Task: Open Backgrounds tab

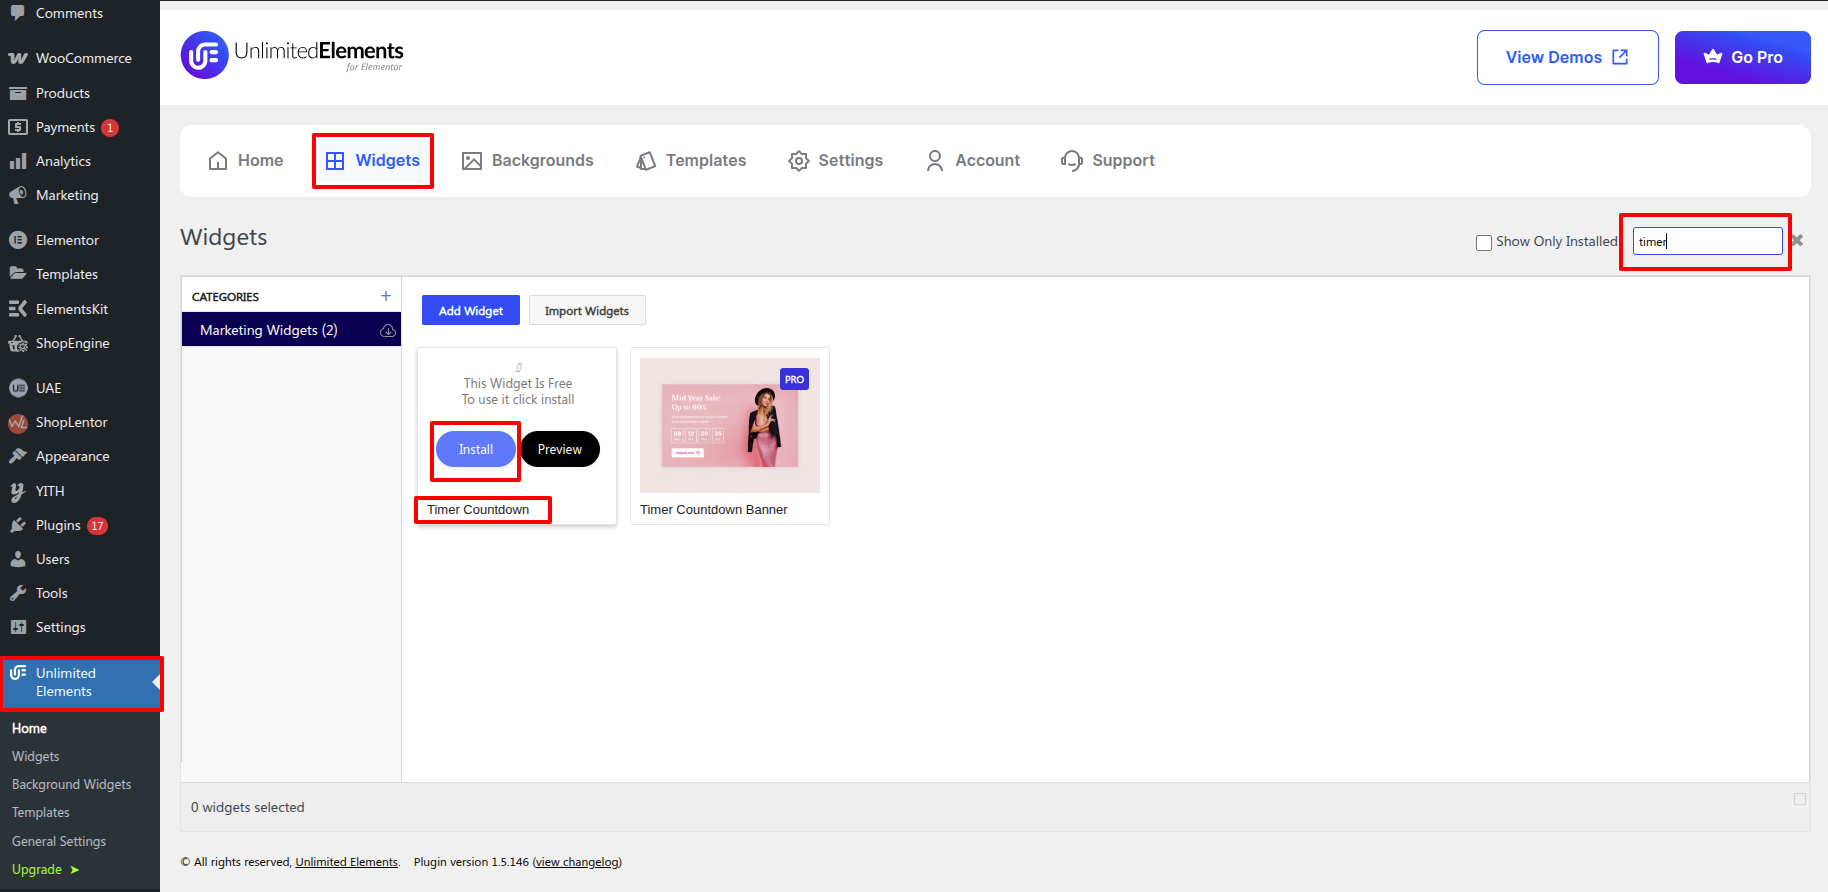Action: point(527,160)
